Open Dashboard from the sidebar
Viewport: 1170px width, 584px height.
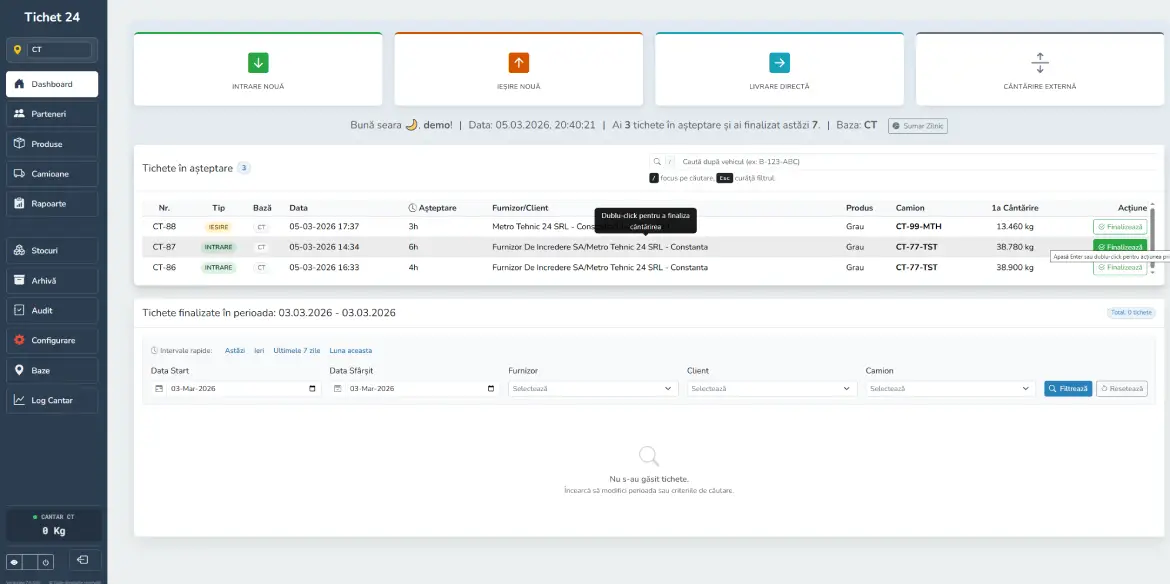pos(52,83)
